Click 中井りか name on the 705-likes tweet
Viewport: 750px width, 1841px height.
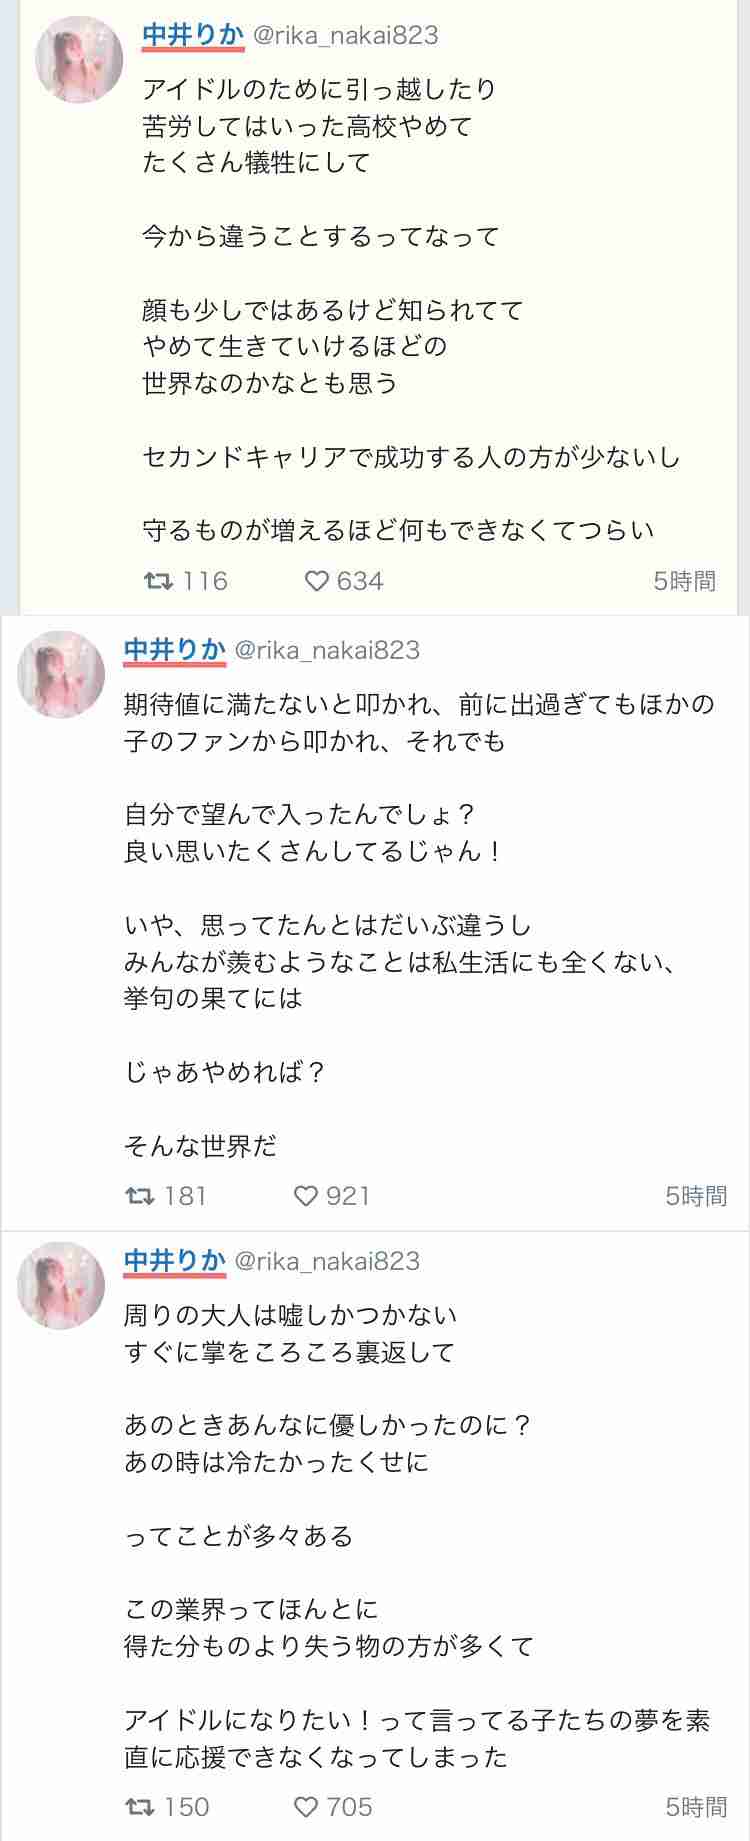pos(175,1261)
